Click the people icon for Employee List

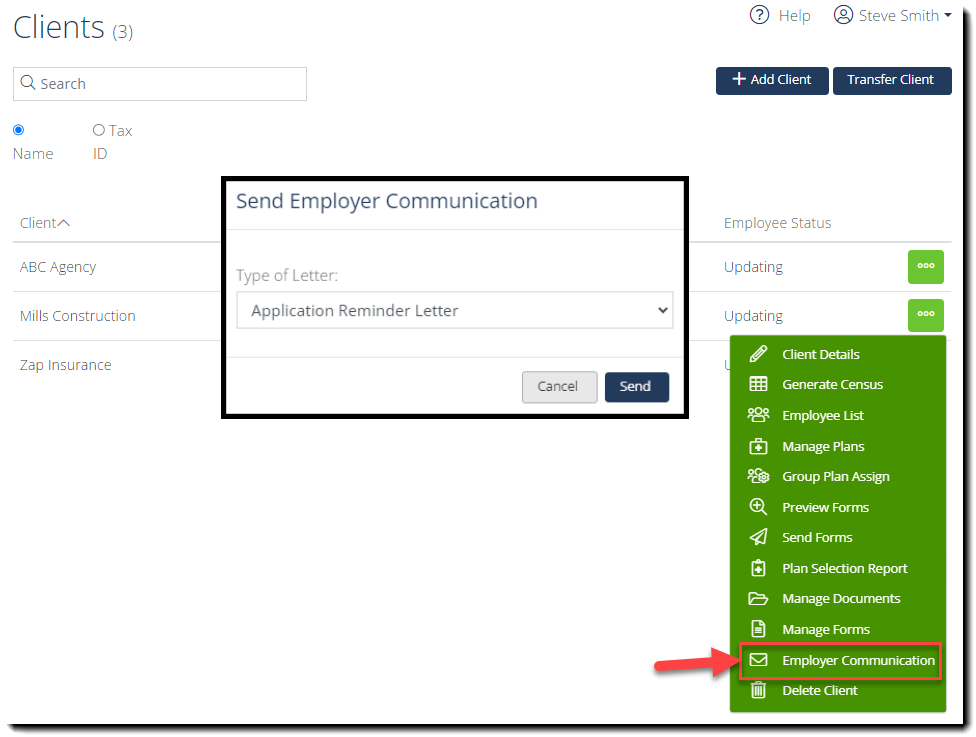click(758, 415)
